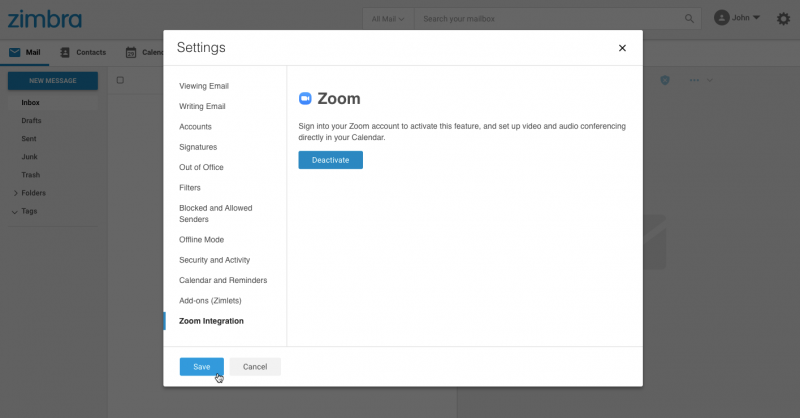Click the Contacts address book icon

65,52
